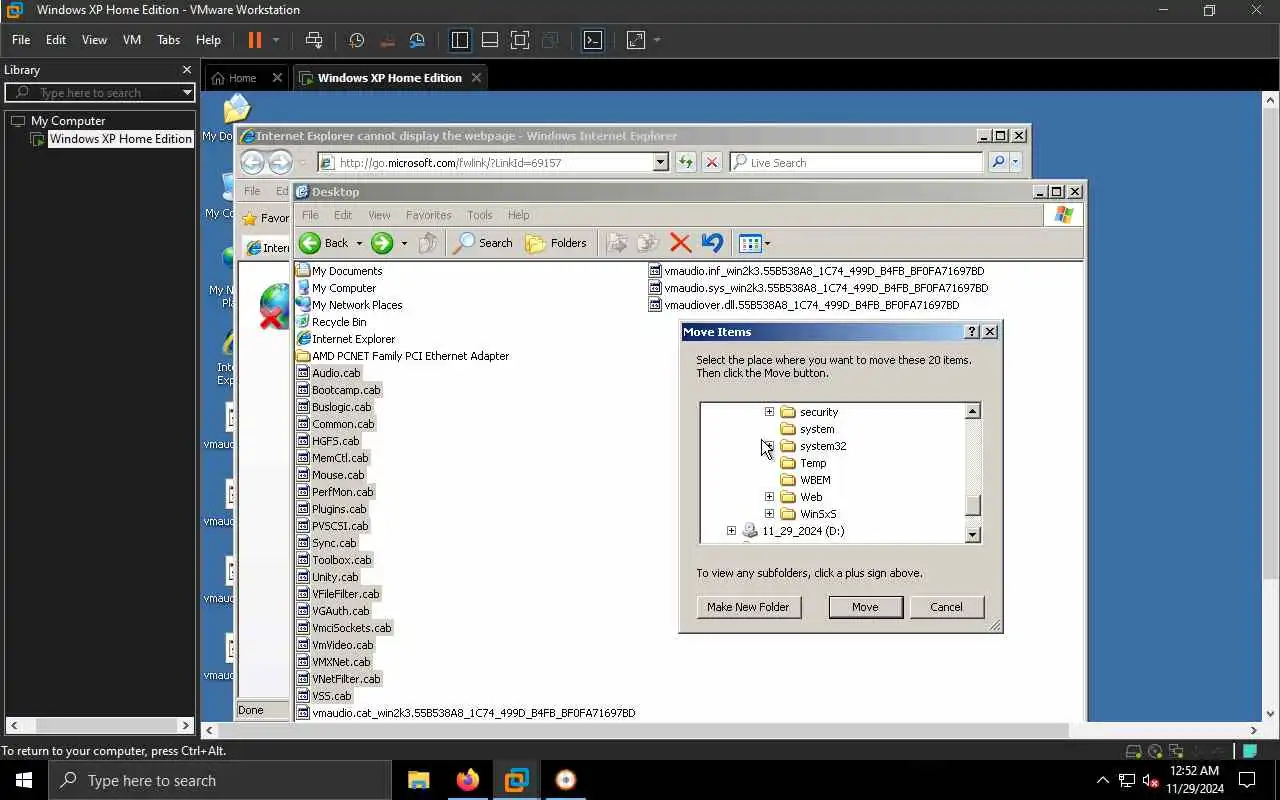The height and width of the screenshot is (800, 1280).
Task: Close the Library panel
Action: pyautogui.click(x=186, y=70)
